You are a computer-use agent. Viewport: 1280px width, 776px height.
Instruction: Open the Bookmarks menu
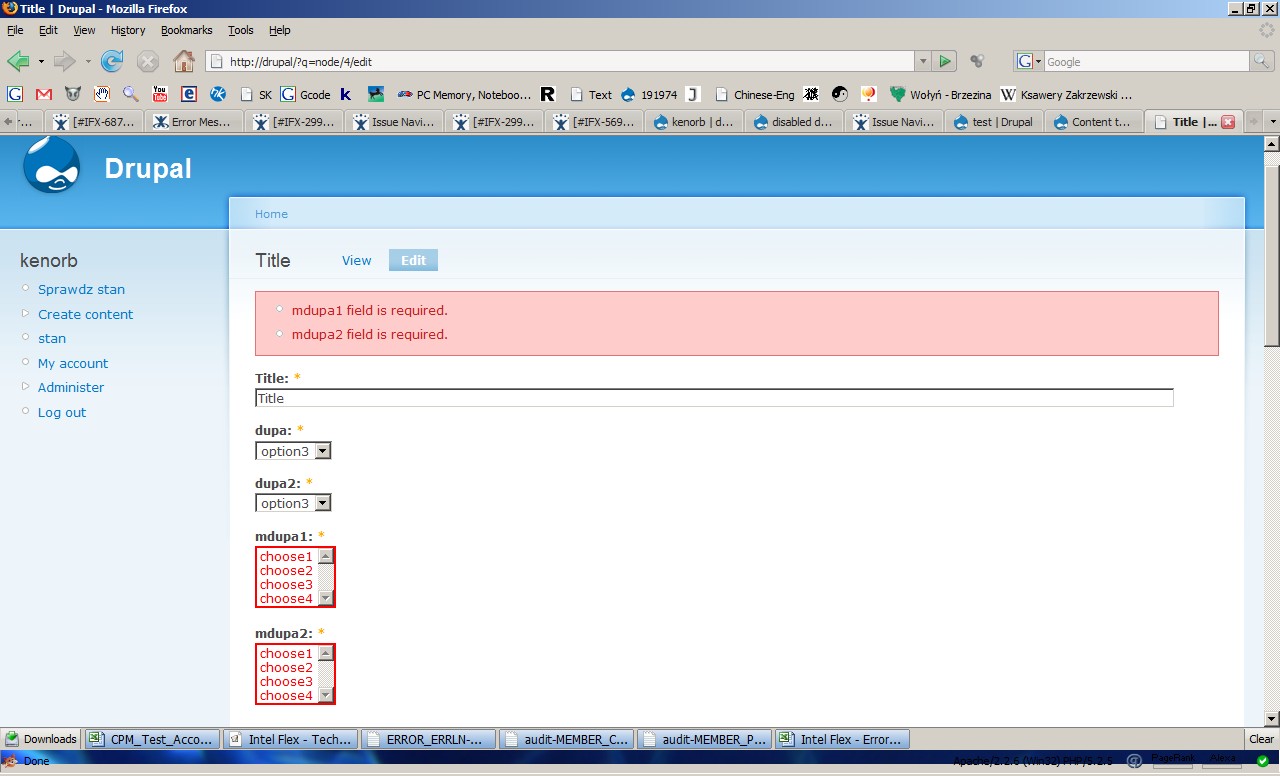coord(186,30)
